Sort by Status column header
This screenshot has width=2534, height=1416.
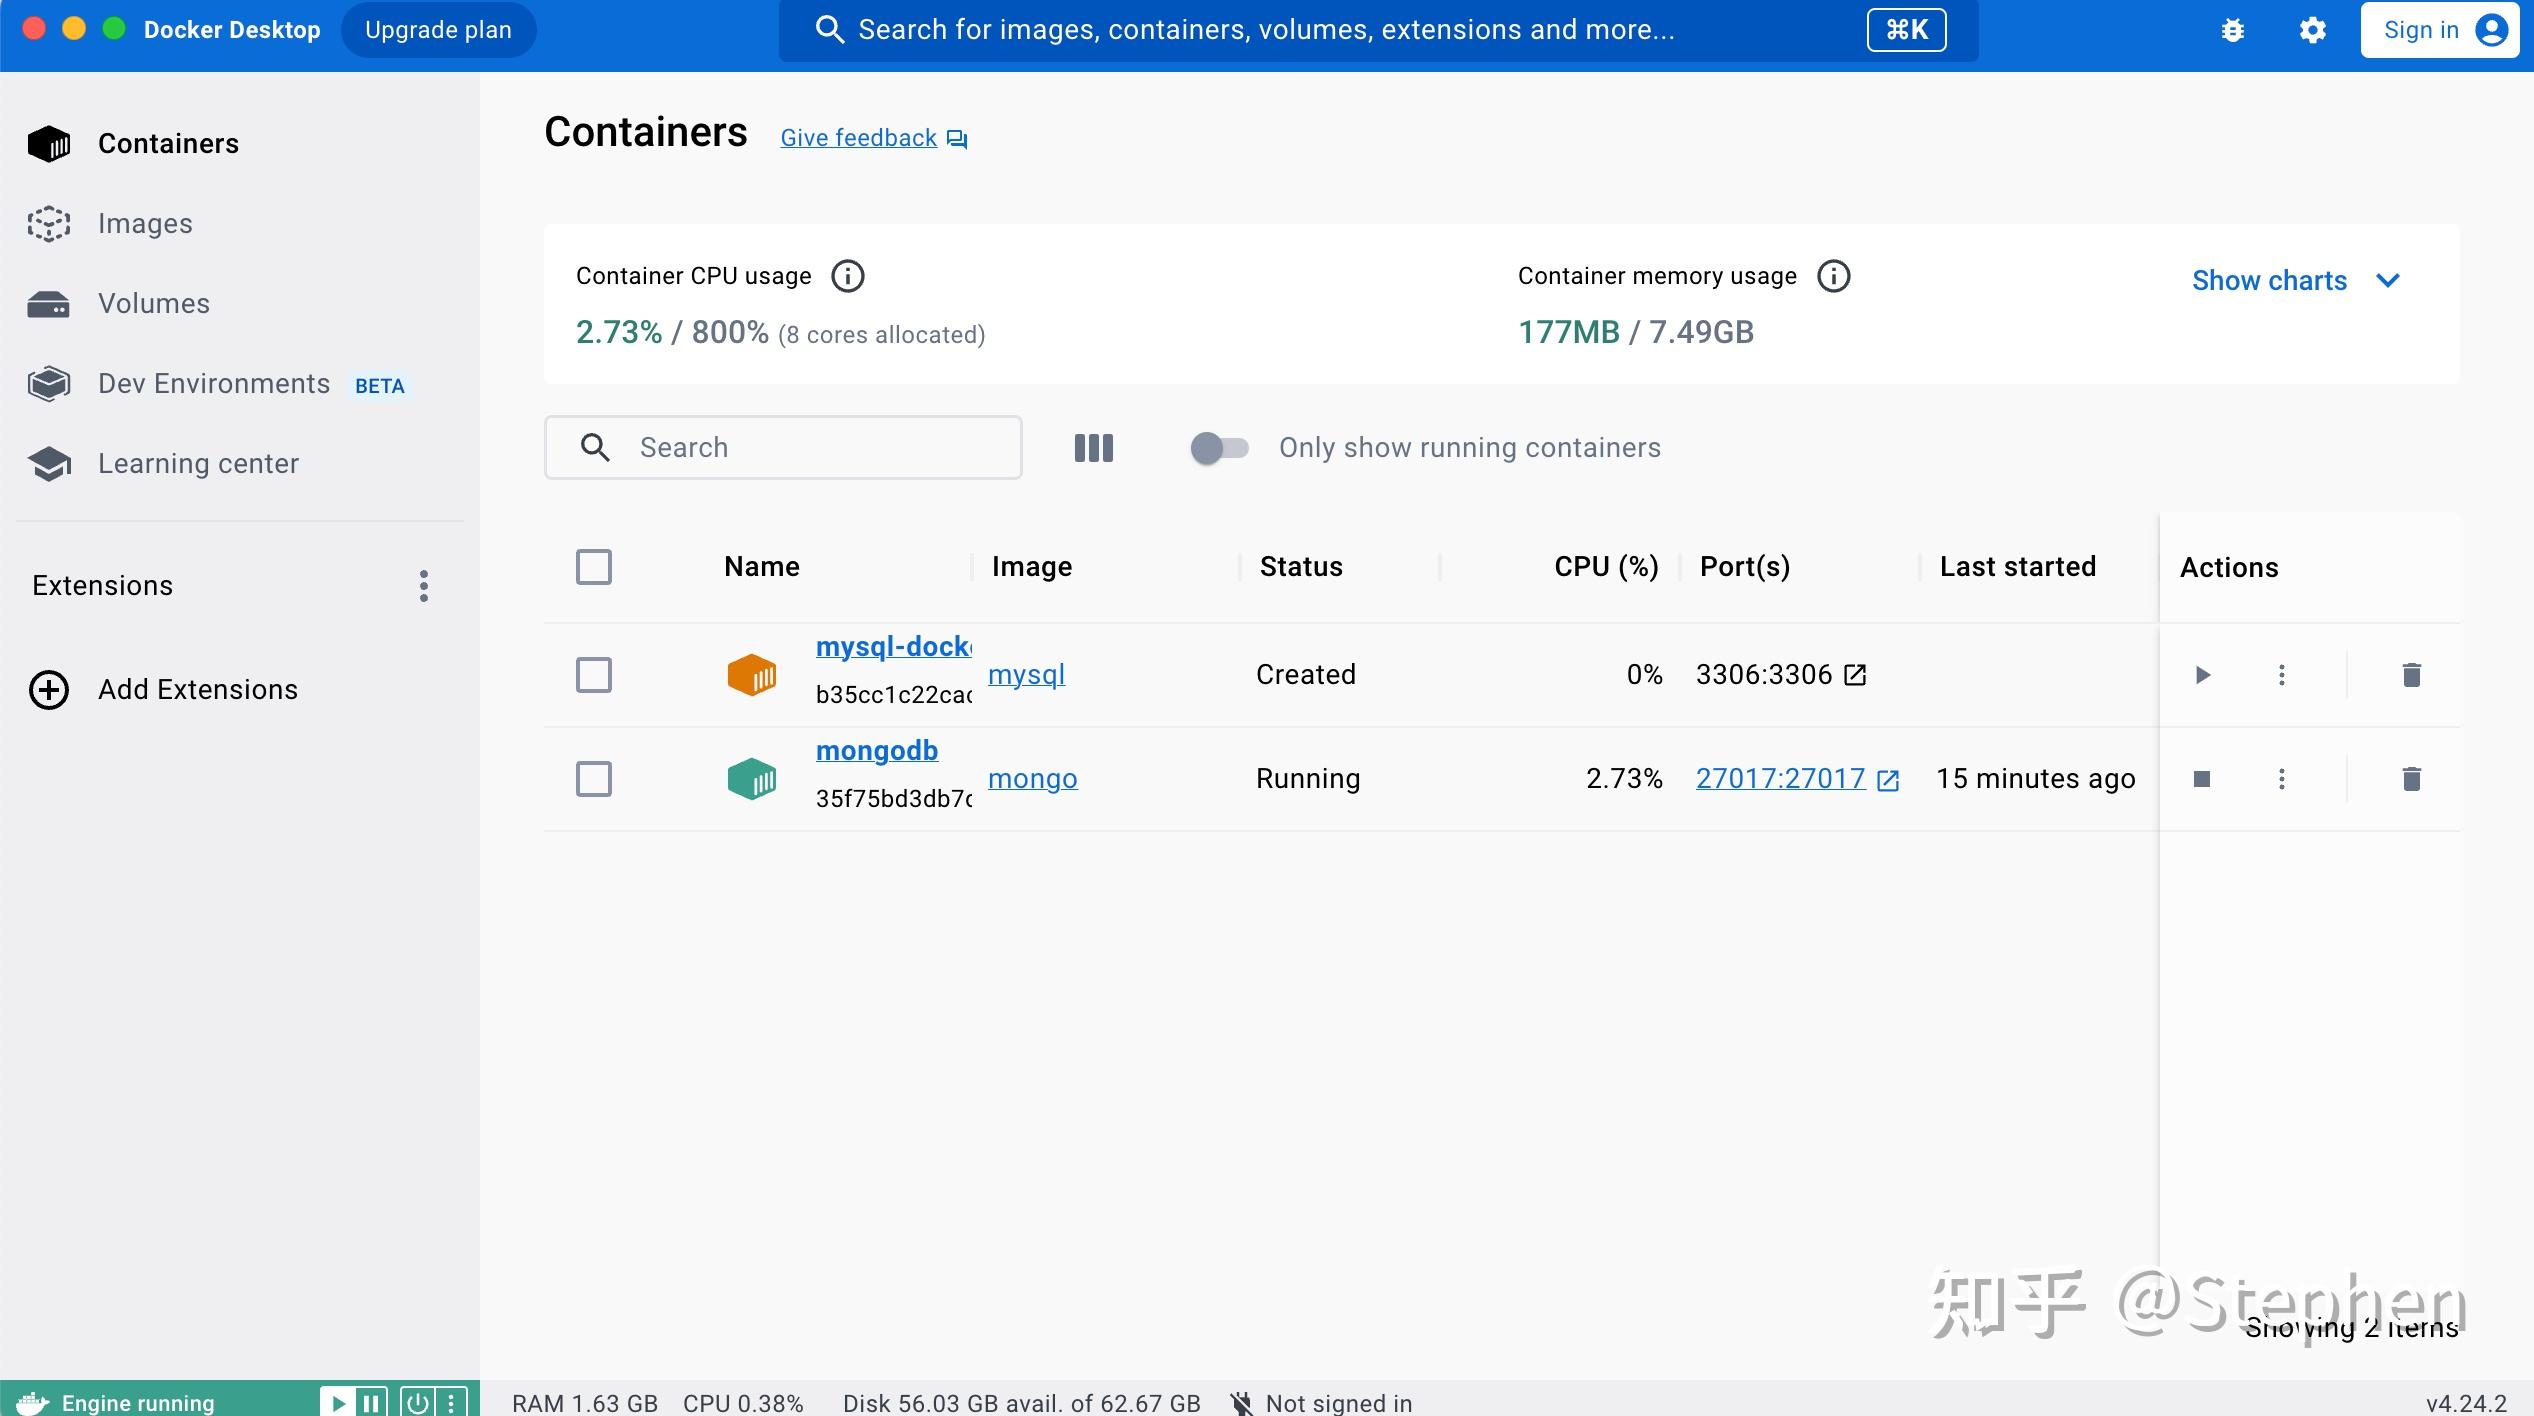pyautogui.click(x=1301, y=567)
